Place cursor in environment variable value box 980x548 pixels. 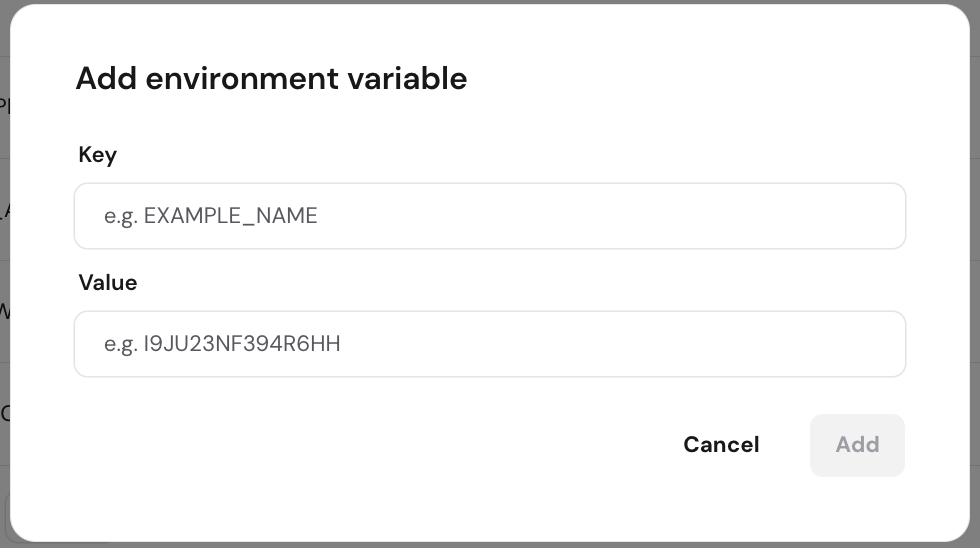[x=489, y=344]
